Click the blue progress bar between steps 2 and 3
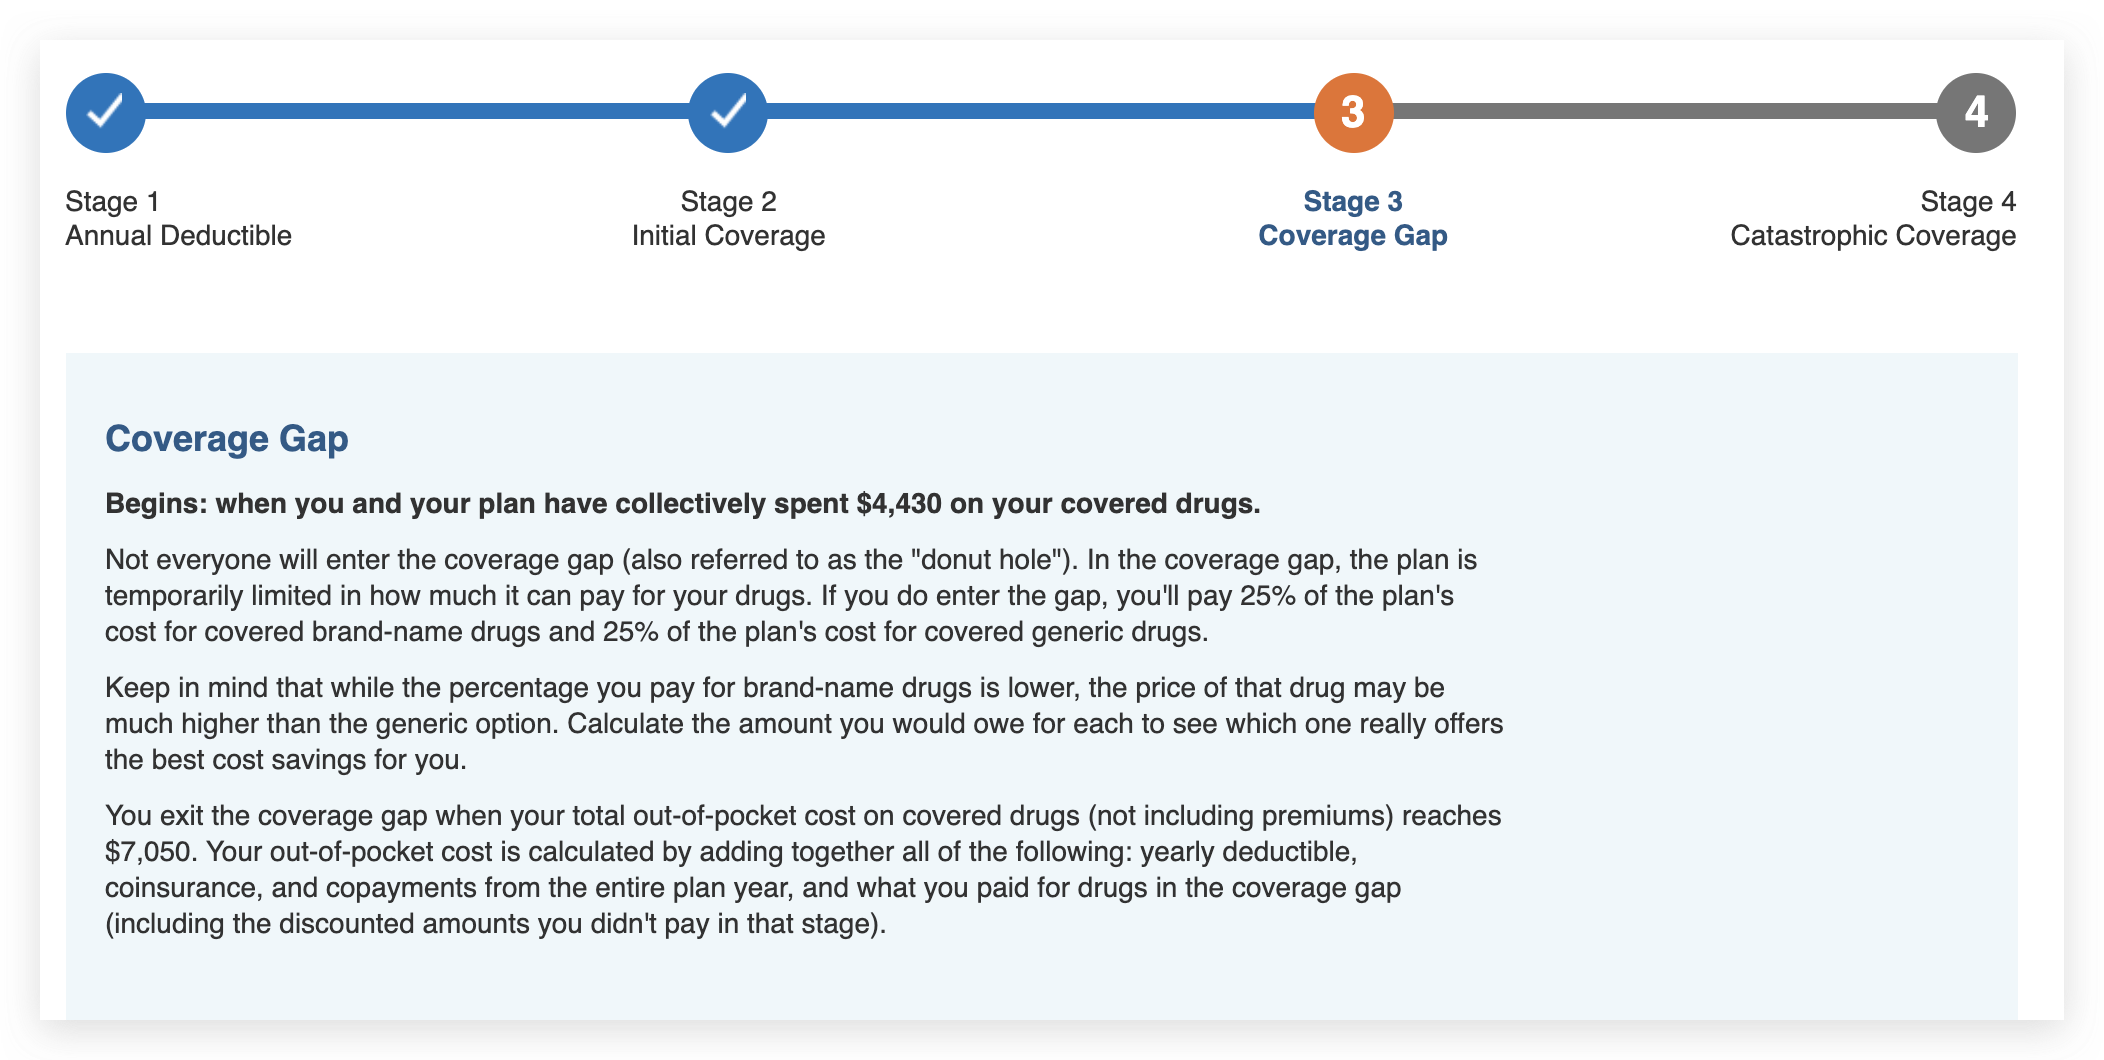Viewport: 2104px width, 1060px height. 1040,111
